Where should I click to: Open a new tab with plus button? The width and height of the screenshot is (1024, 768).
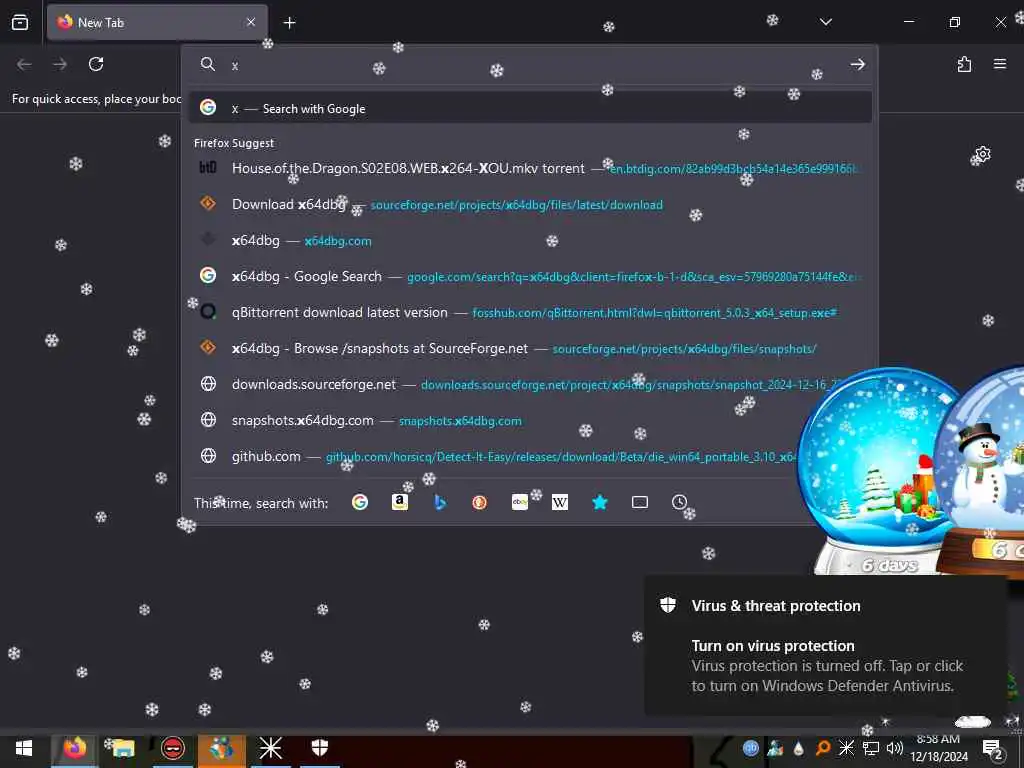tap(289, 23)
